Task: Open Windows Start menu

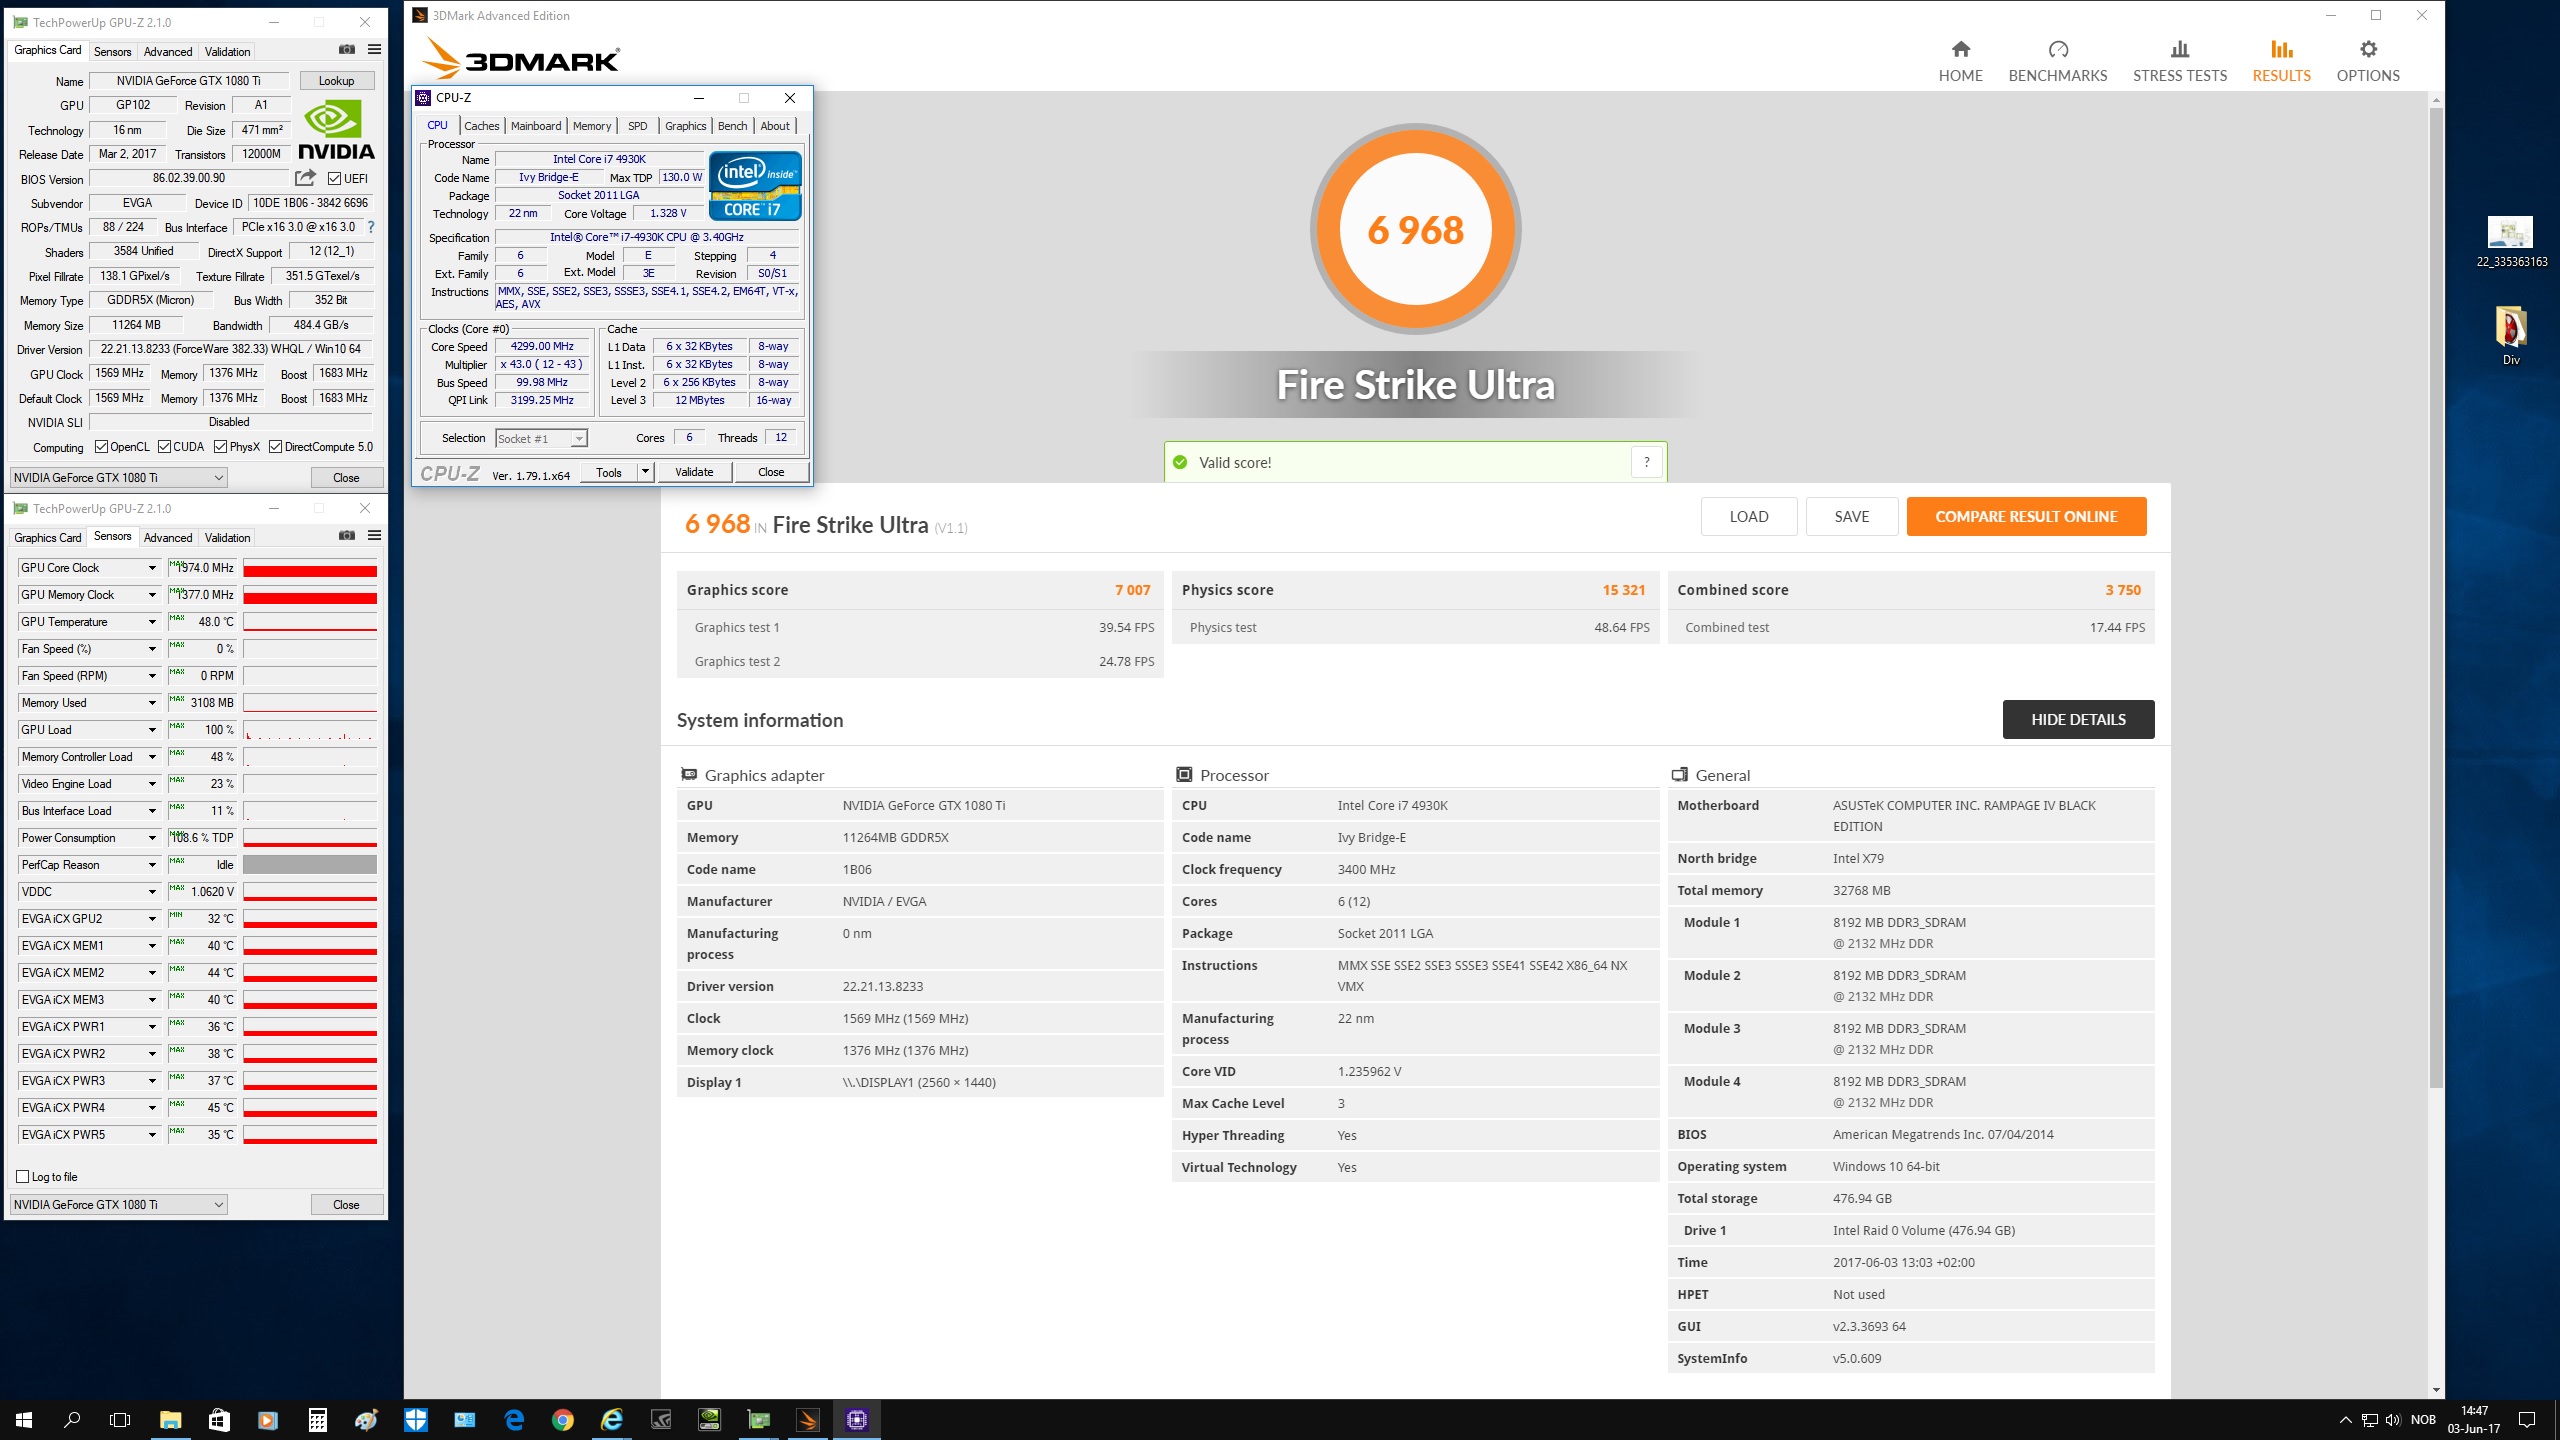Action: tap(24, 1420)
